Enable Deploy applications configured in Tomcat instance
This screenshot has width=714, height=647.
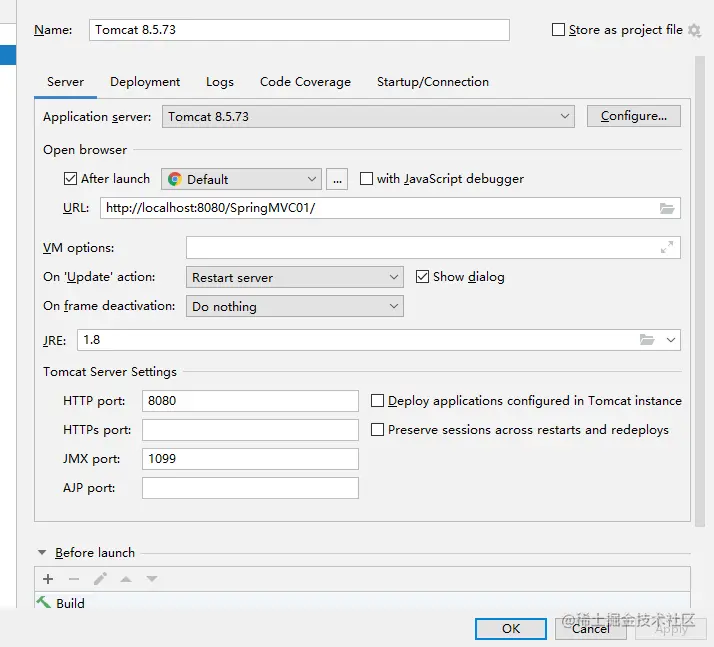(x=377, y=401)
